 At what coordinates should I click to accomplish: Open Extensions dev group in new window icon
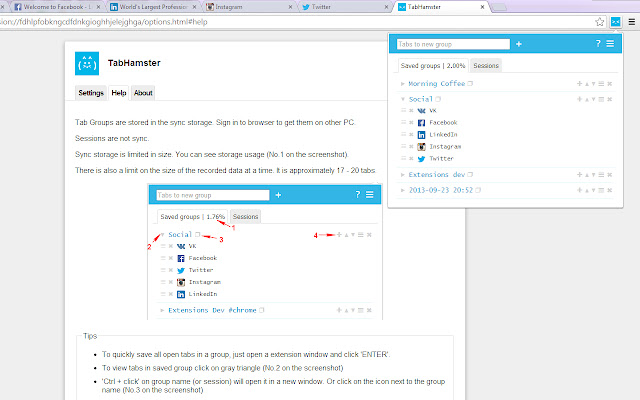click(470, 175)
